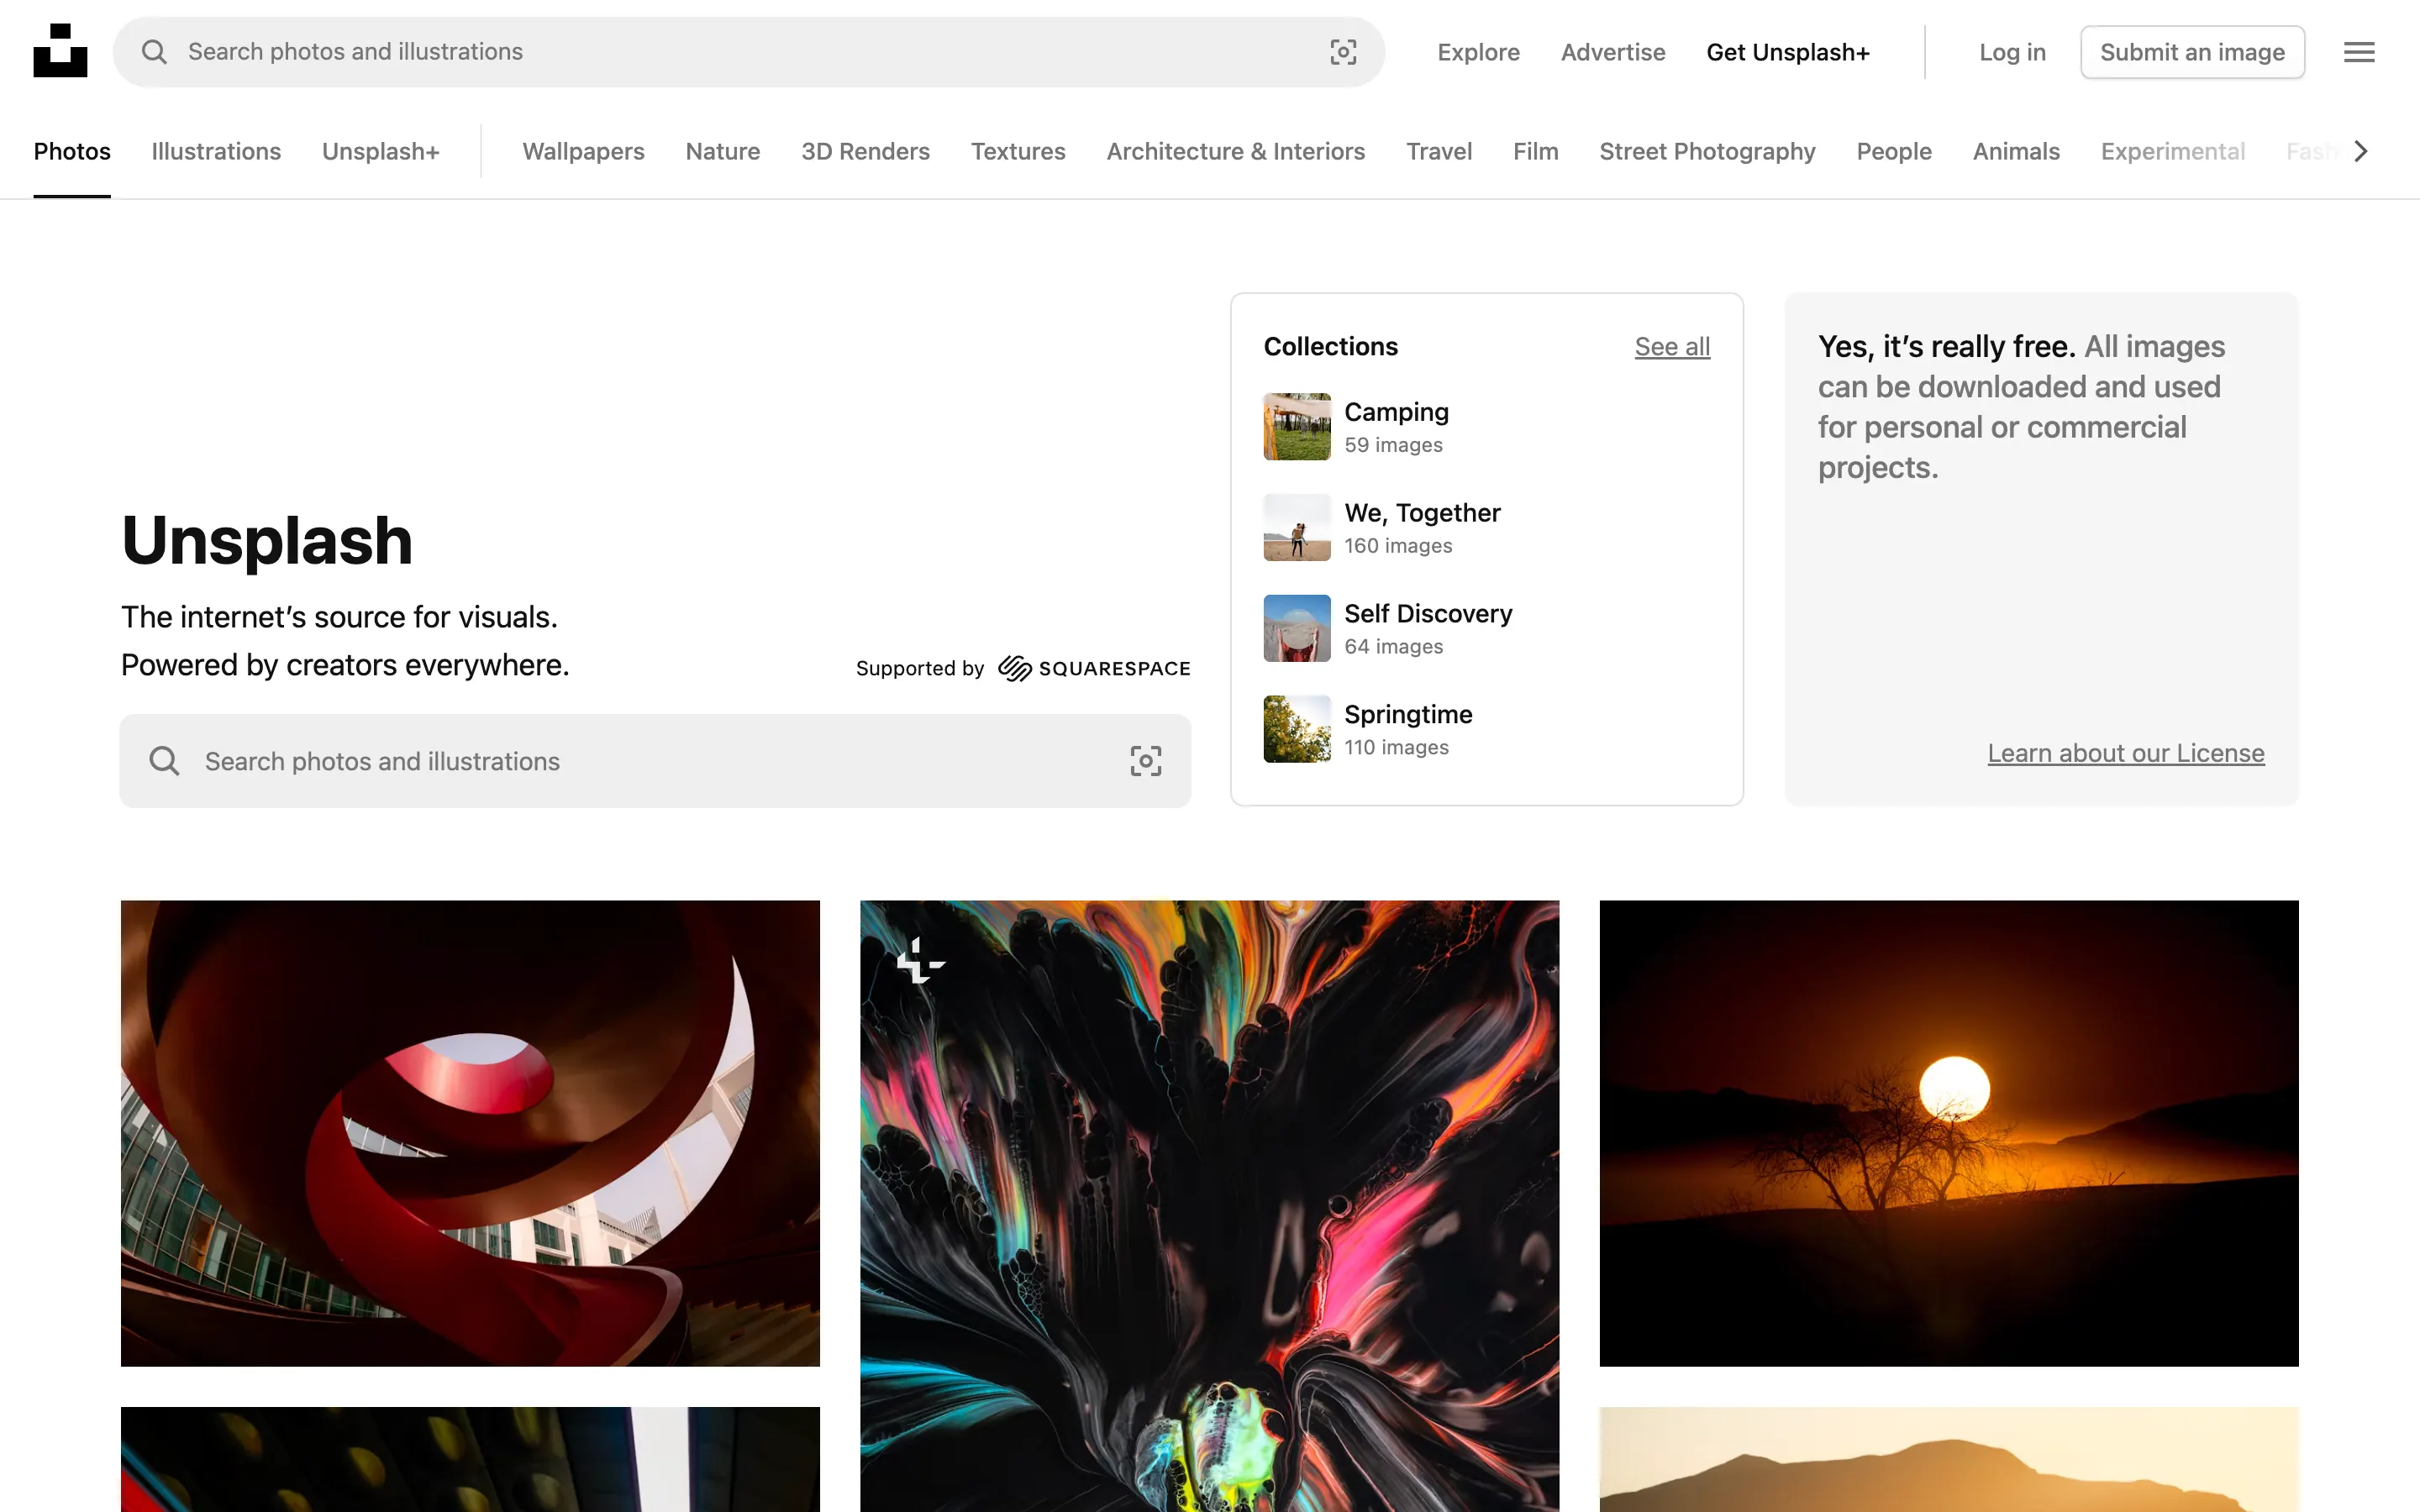
Task: Click the magnifier icon in top search bar
Action: click(154, 52)
